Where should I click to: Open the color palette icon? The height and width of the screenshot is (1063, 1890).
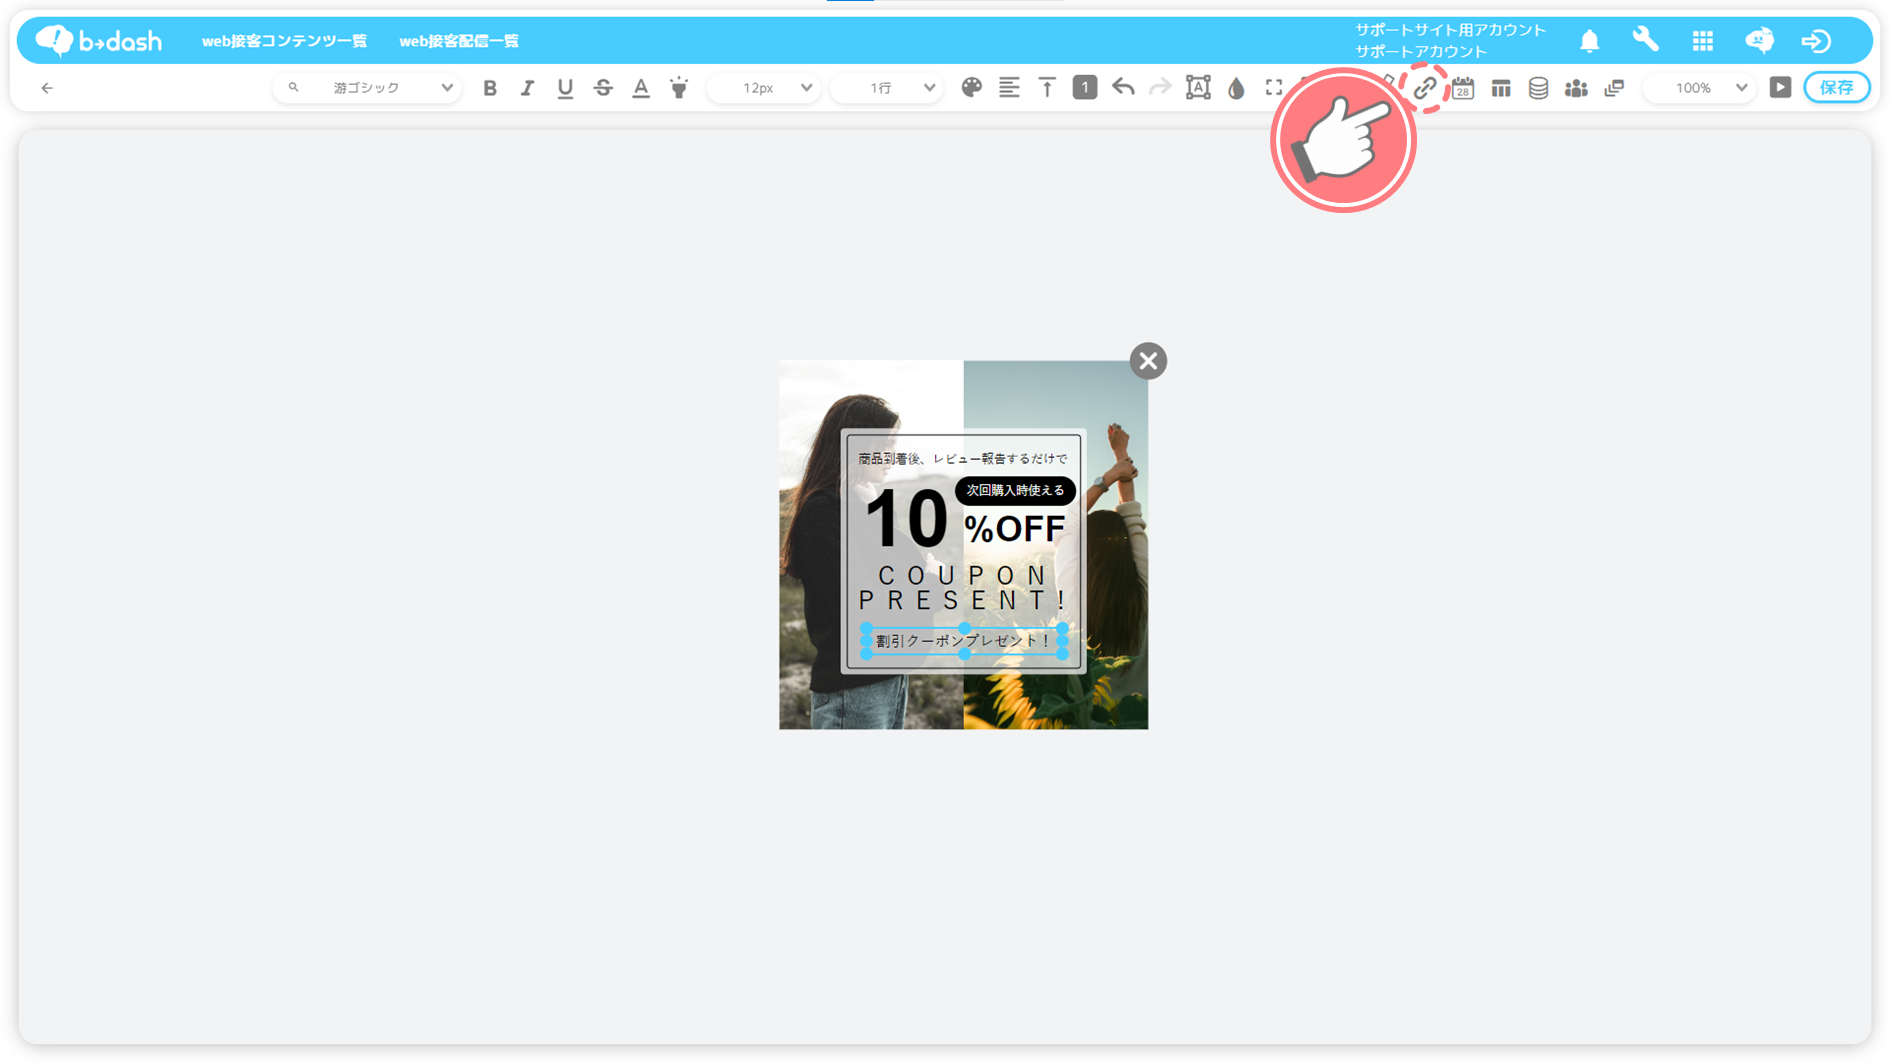pyautogui.click(x=971, y=88)
